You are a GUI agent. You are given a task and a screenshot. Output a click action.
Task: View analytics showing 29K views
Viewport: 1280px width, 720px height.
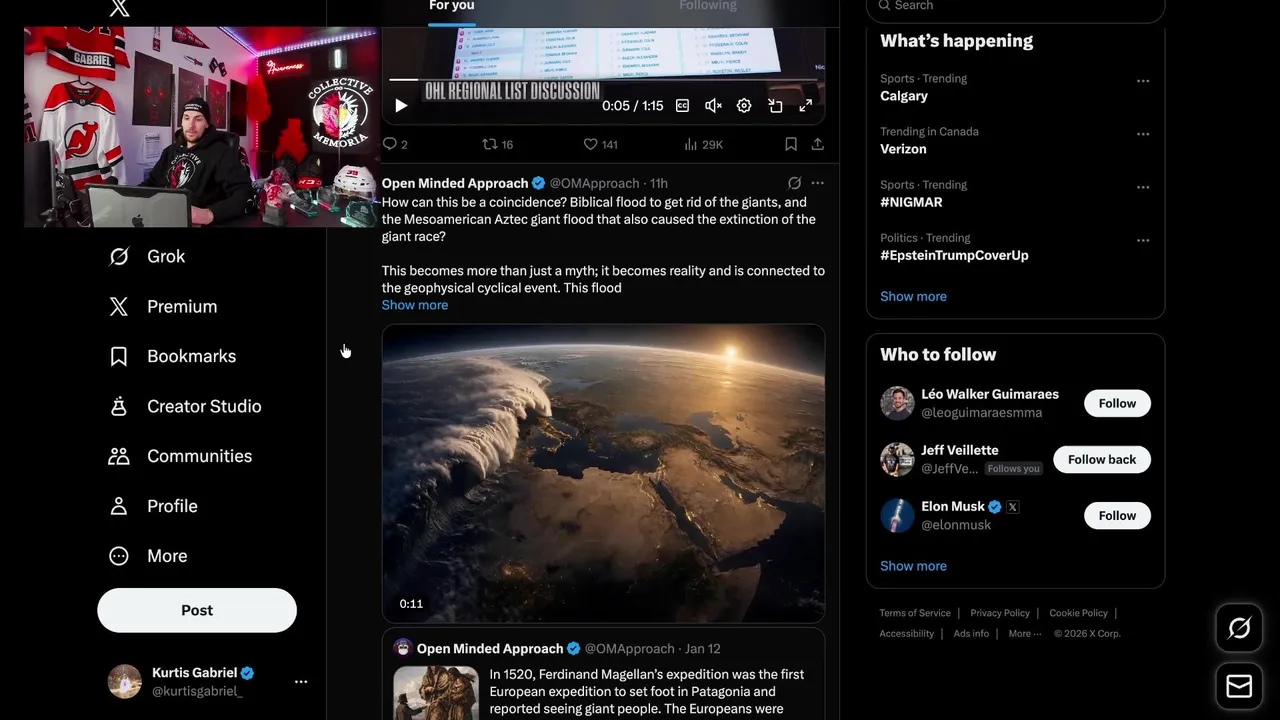click(x=703, y=144)
